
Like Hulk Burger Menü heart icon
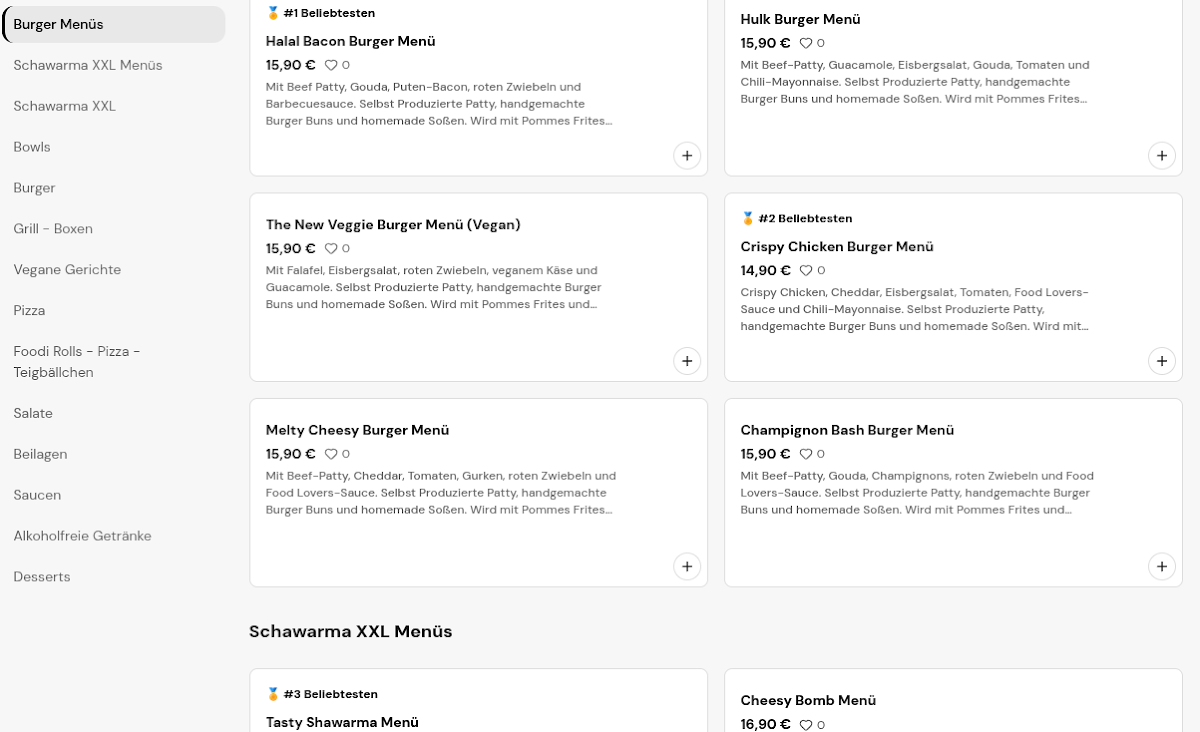[x=806, y=43]
